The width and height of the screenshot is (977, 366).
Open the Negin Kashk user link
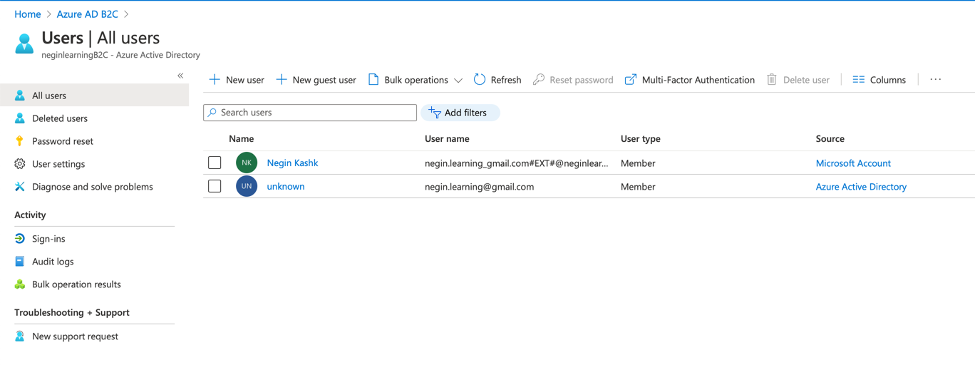[x=293, y=163]
